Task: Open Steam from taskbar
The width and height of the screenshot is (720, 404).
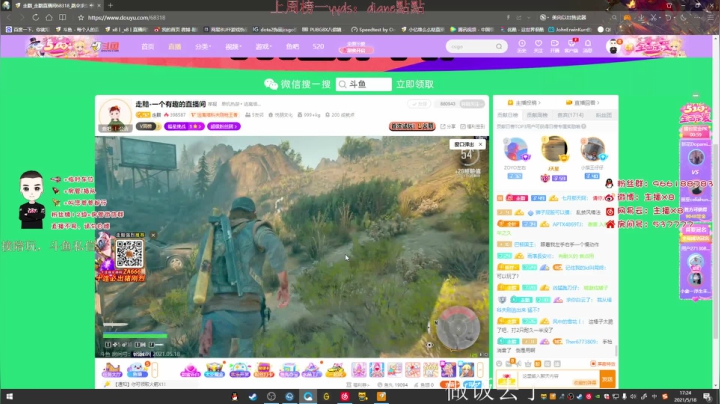Action: pos(253,397)
